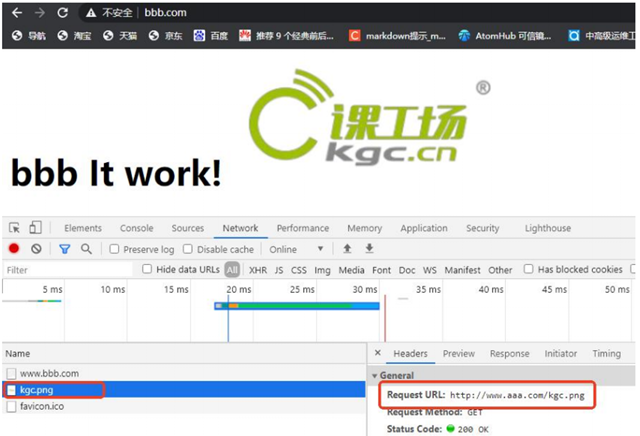Click the import HAR upload arrow icon

[x=347, y=248]
